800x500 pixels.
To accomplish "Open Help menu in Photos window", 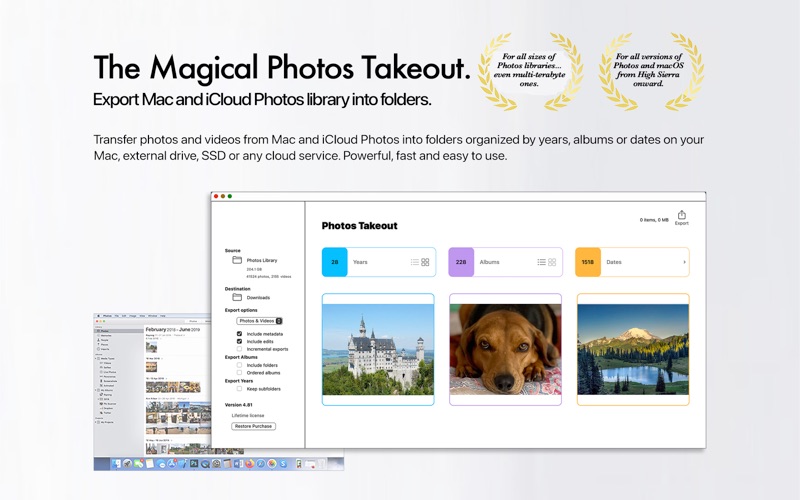I will tap(163, 316).
